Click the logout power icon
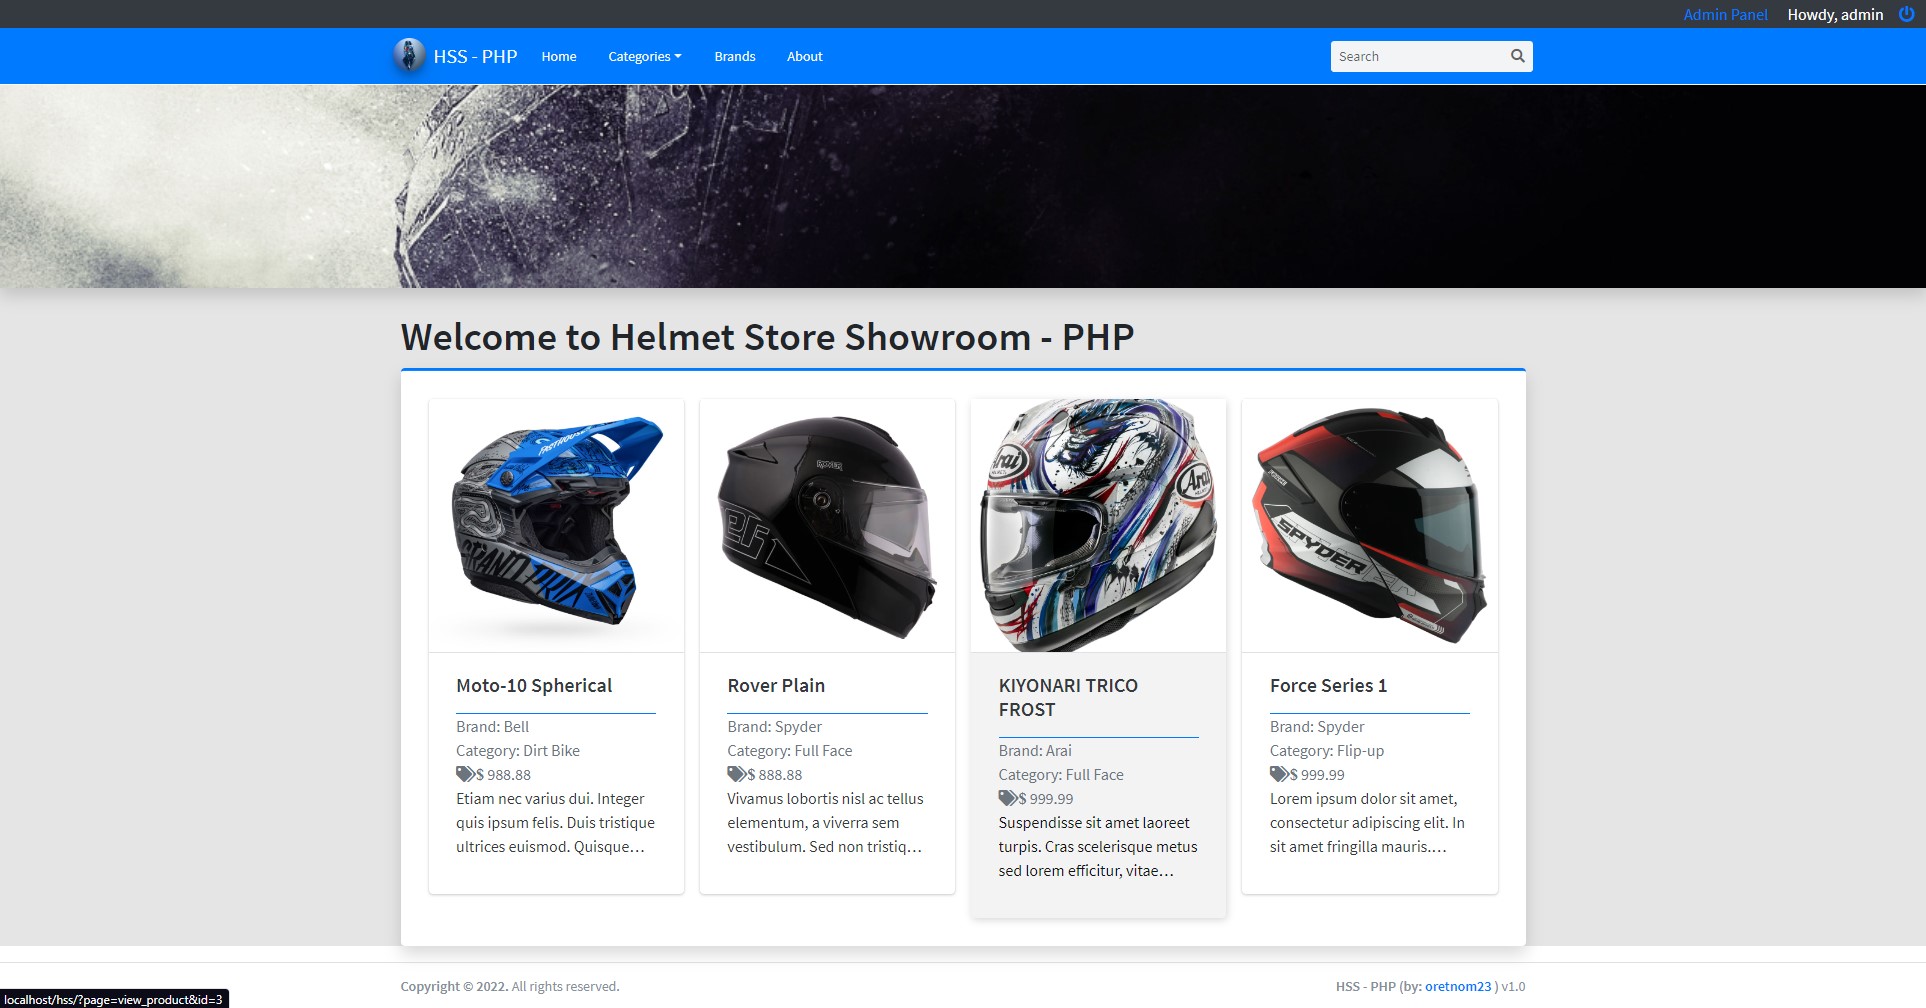Image resolution: width=1926 pixels, height=1008 pixels. pyautogui.click(x=1906, y=14)
